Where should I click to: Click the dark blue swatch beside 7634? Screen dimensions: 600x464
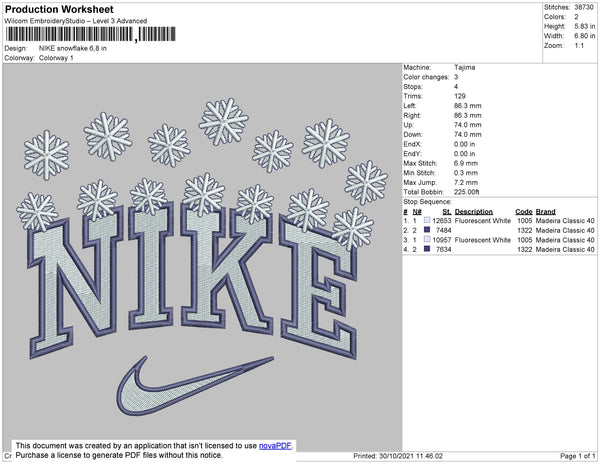click(x=427, y=249)
